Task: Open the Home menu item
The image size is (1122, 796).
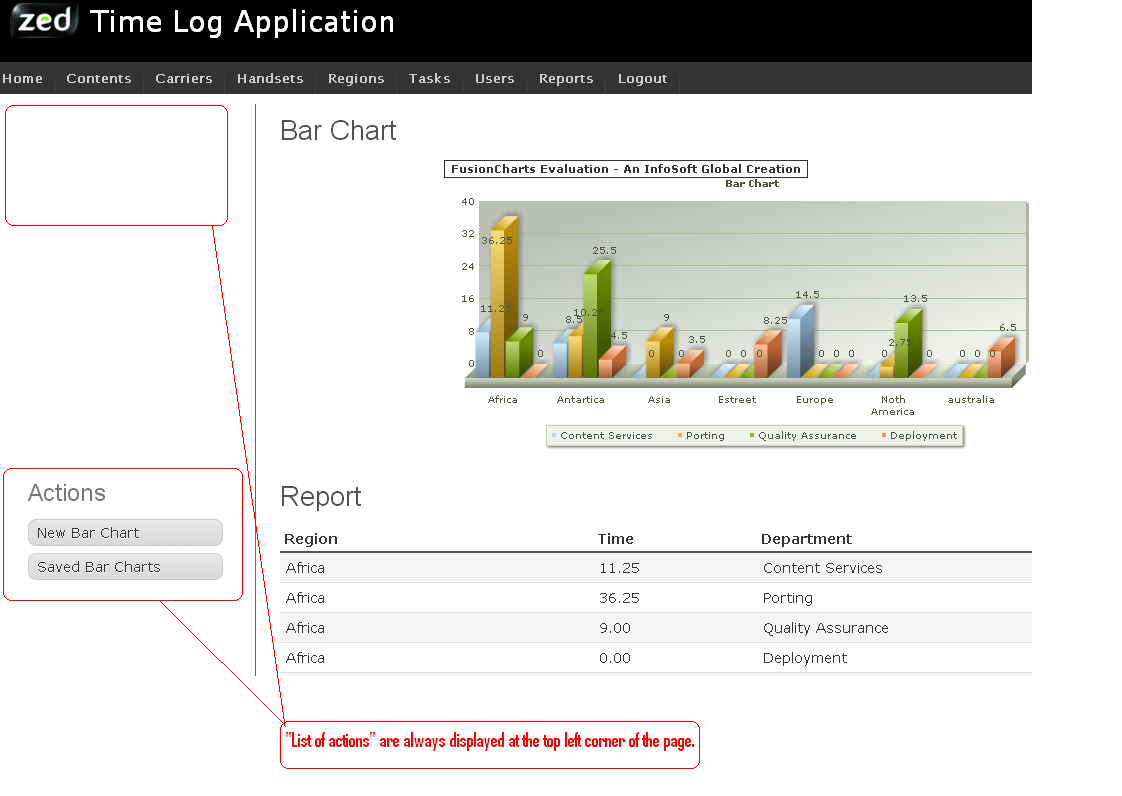Action: click(x=22, y=78)
